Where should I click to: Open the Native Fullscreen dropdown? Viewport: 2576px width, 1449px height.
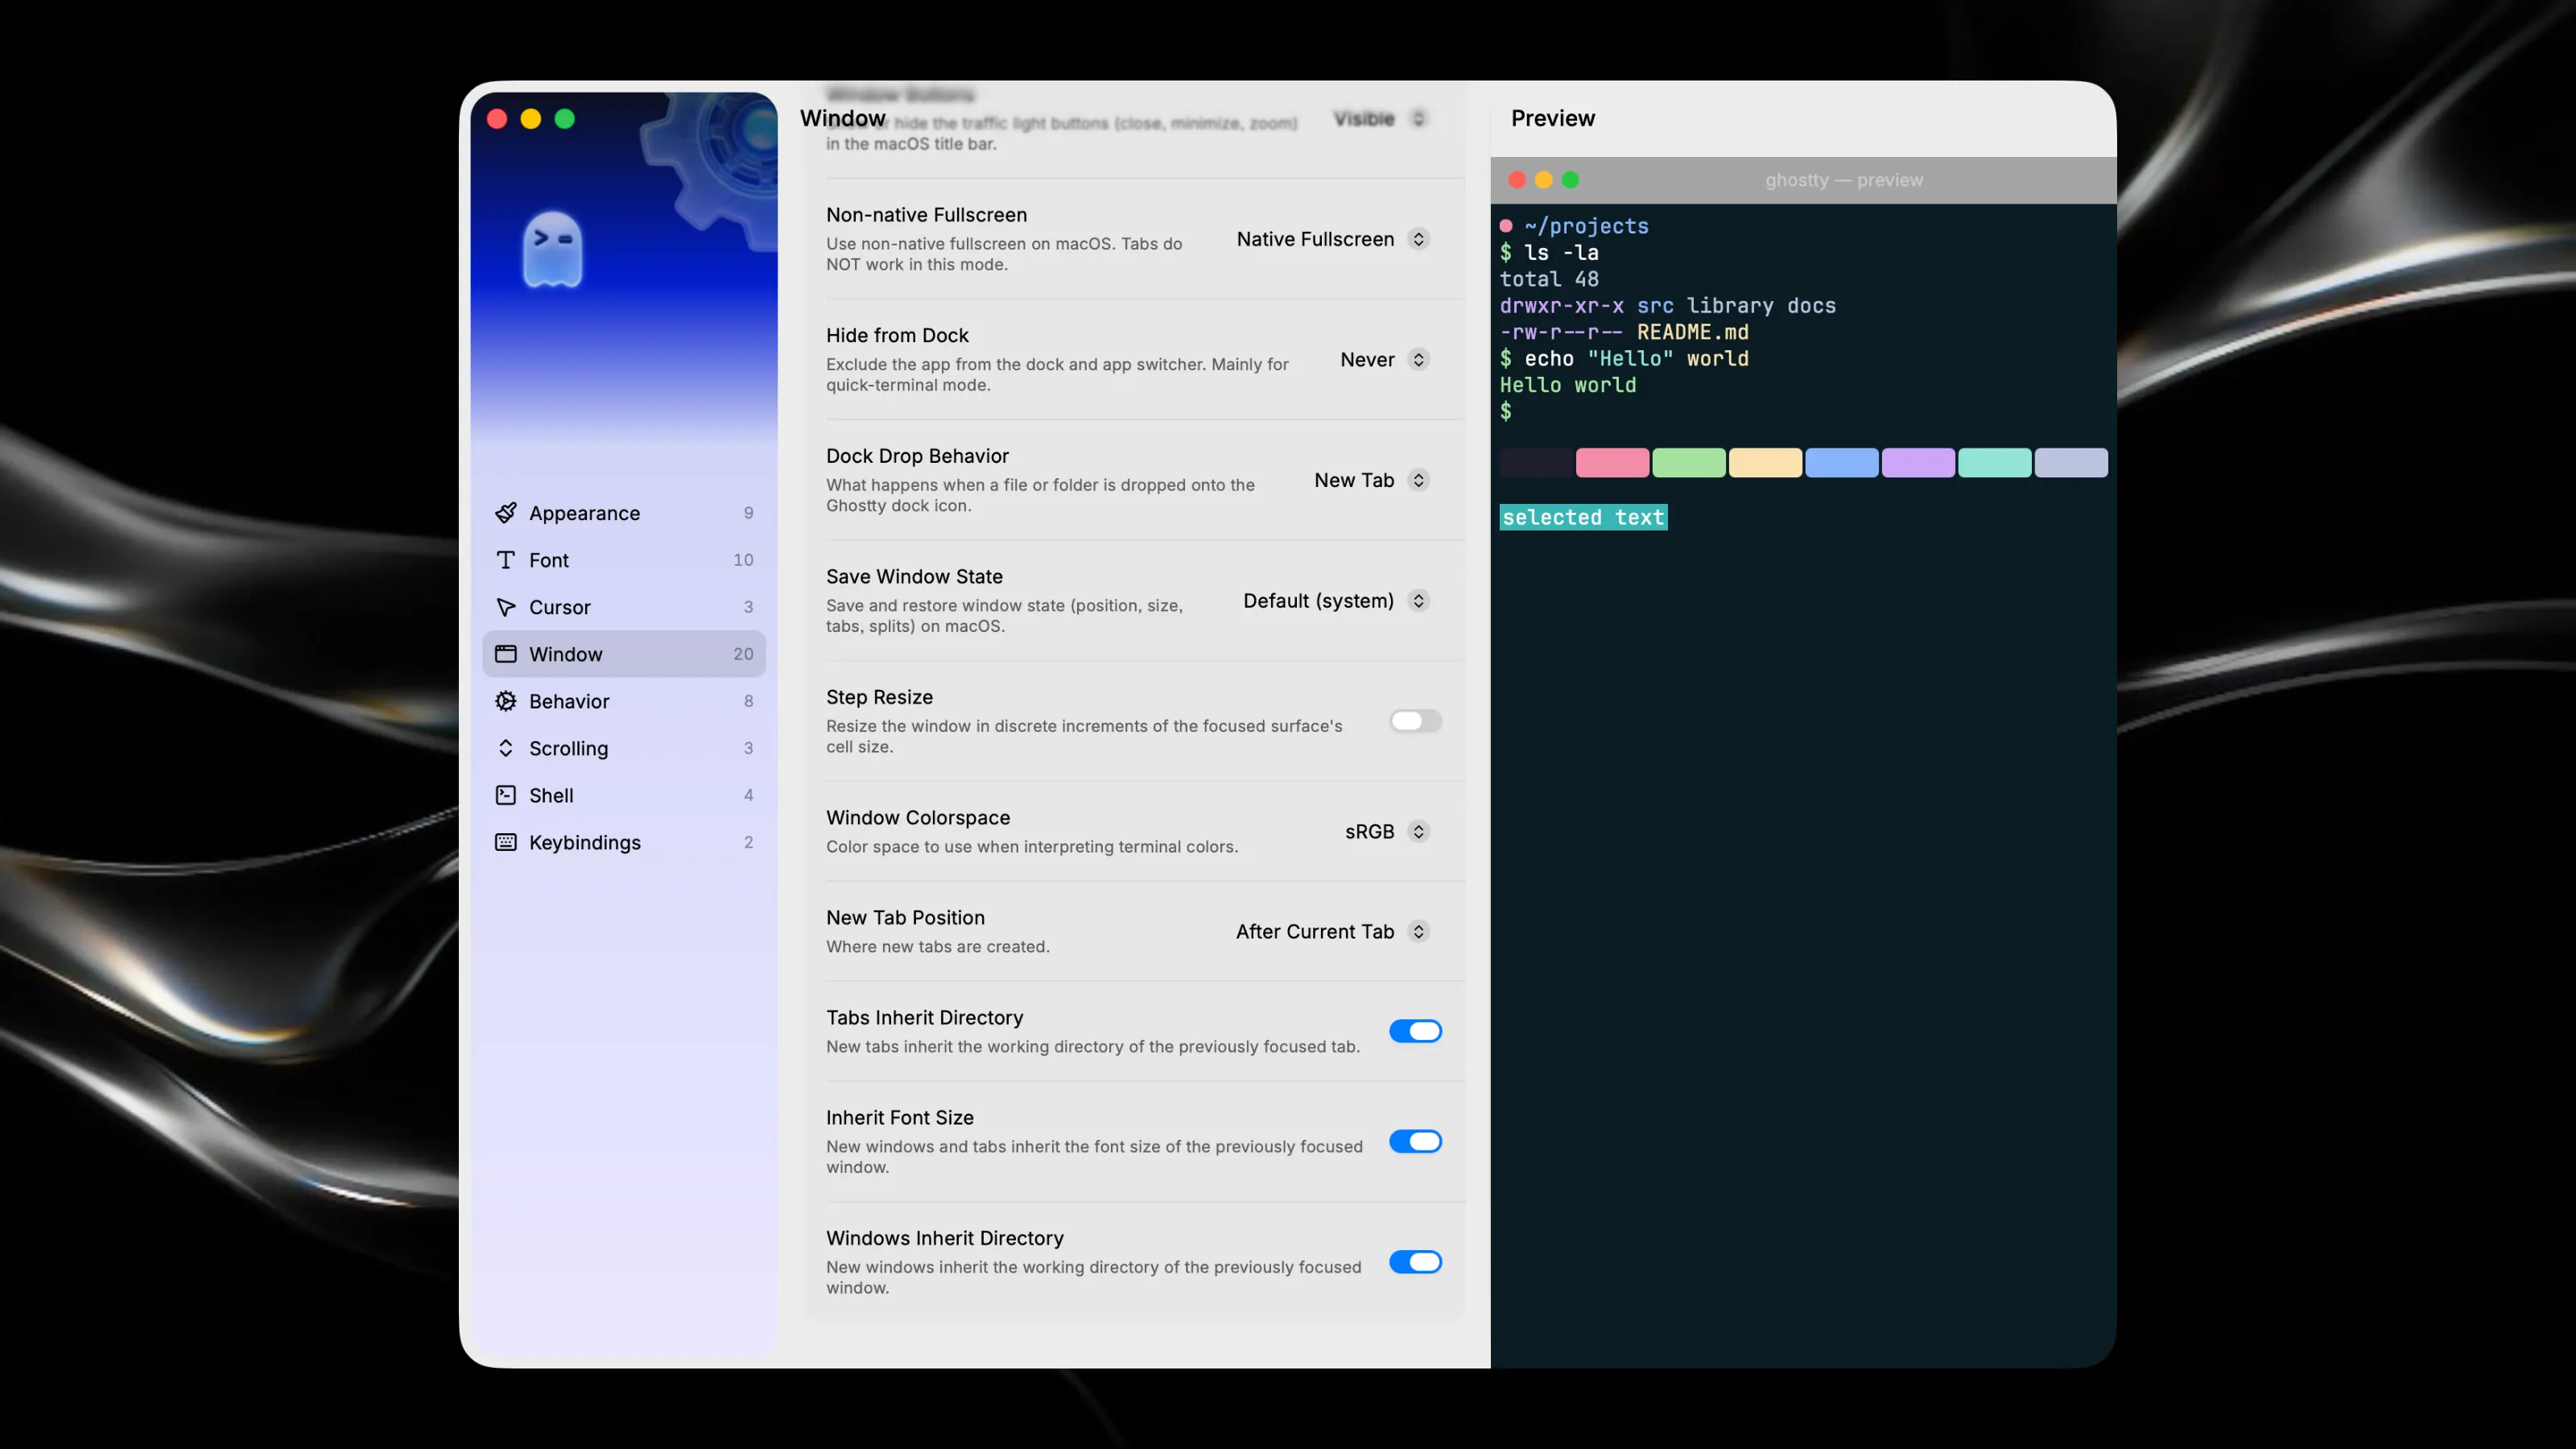(x=1333, y=239)
